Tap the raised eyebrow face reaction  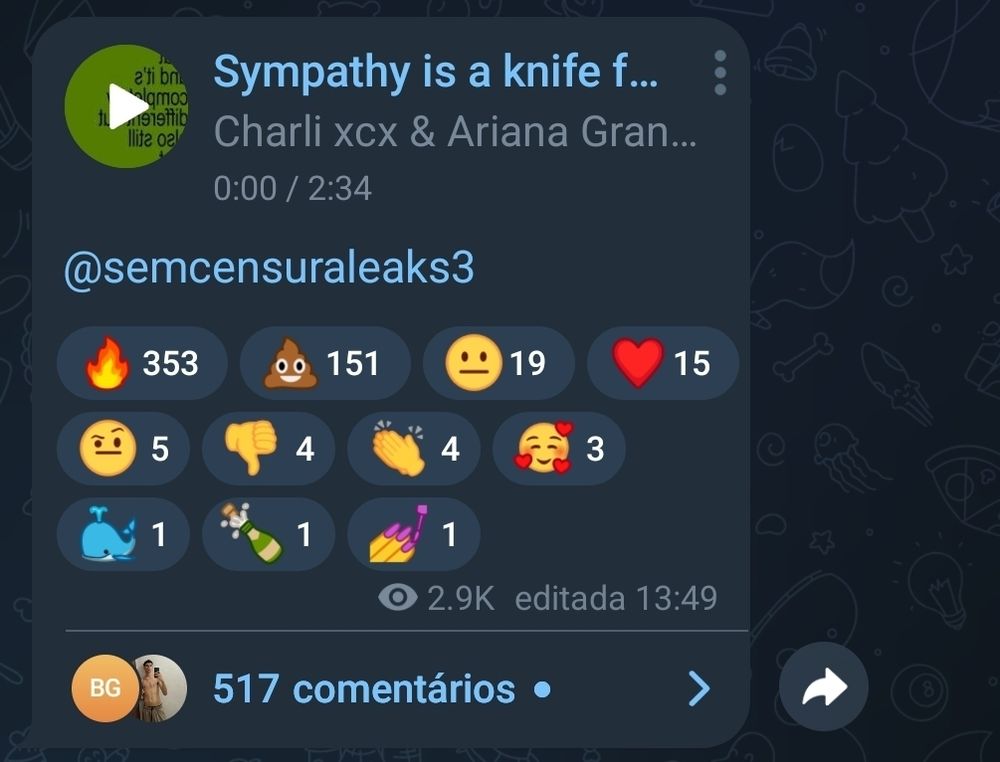[x=123, y=448]
